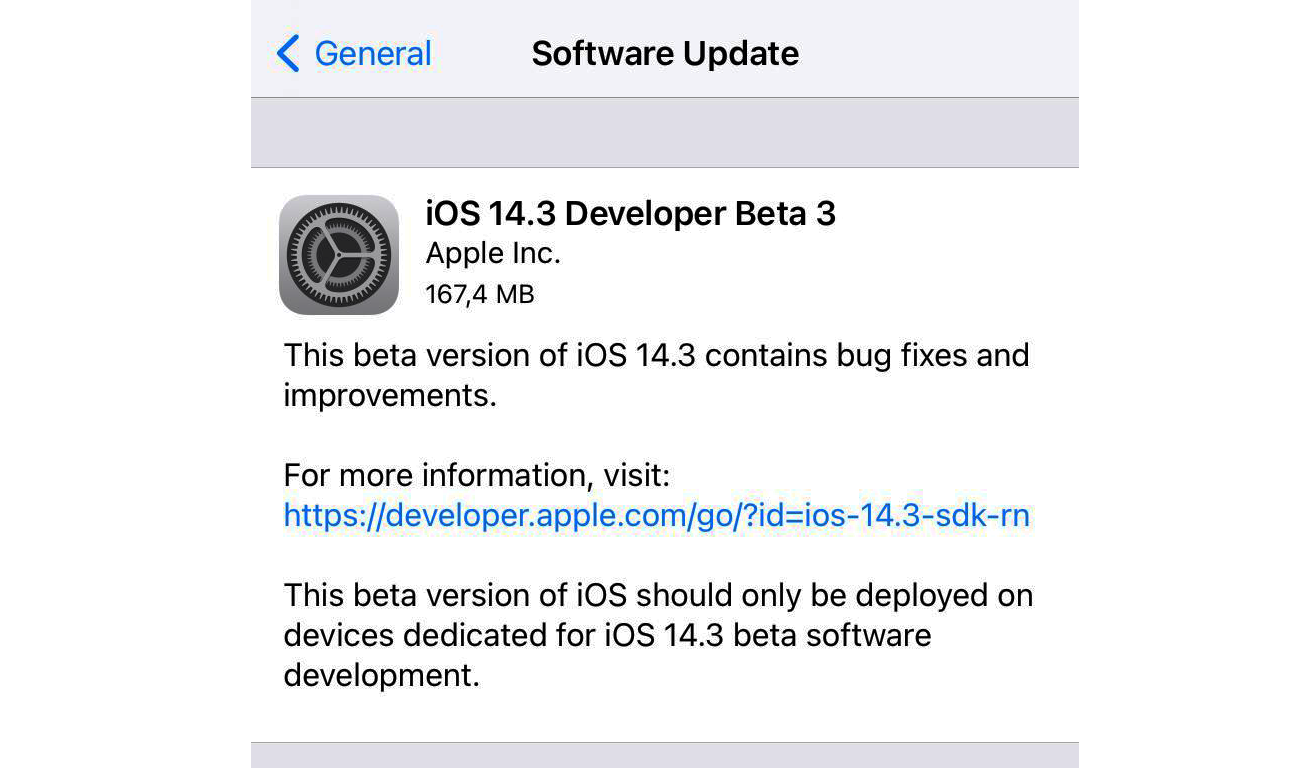This screenshot has width=1308, height=768.
Task: Open the developer.apple.com release notes link
Action: [657, 515]
